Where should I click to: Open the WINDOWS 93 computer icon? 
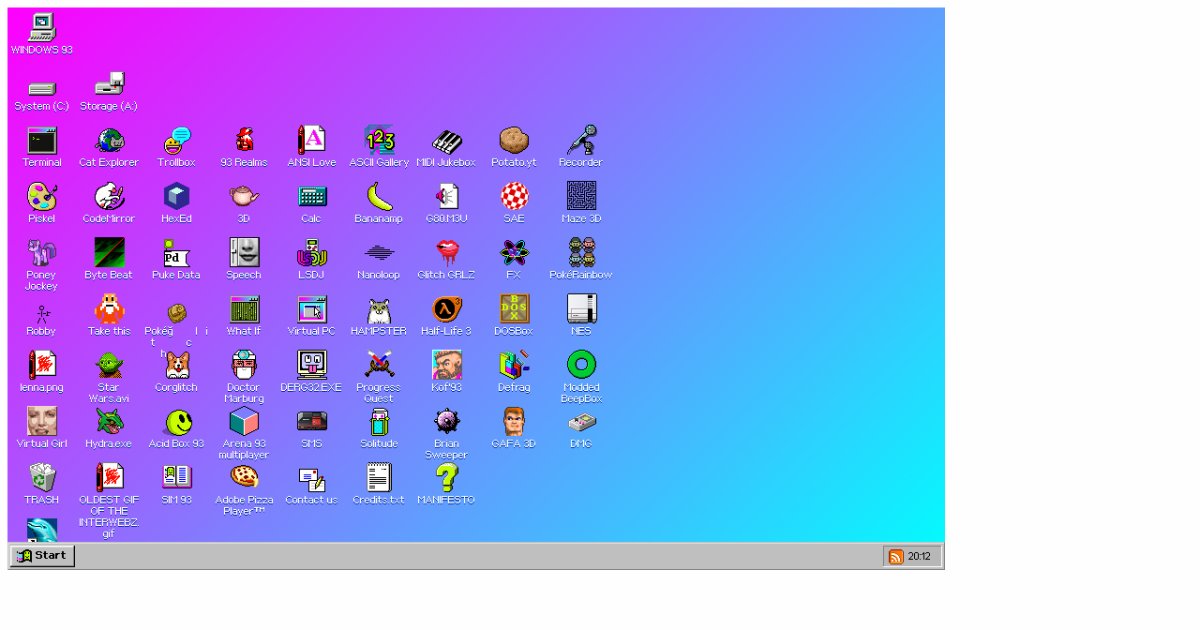tap(42, 28)
